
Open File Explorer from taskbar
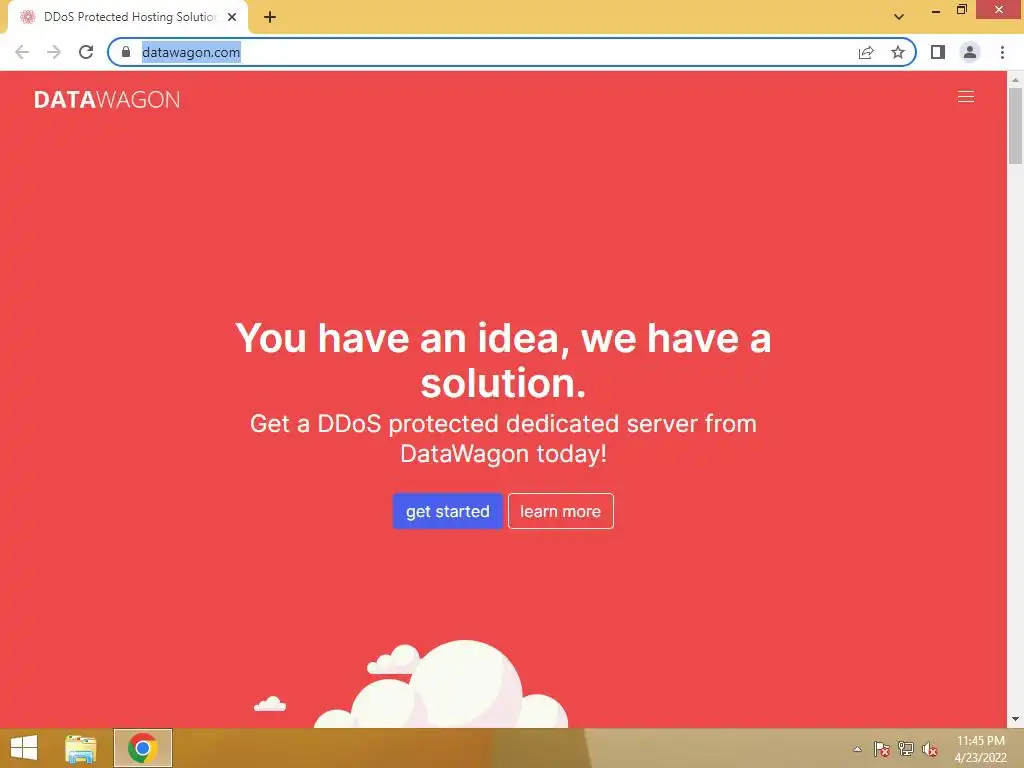tap(80, 748)
